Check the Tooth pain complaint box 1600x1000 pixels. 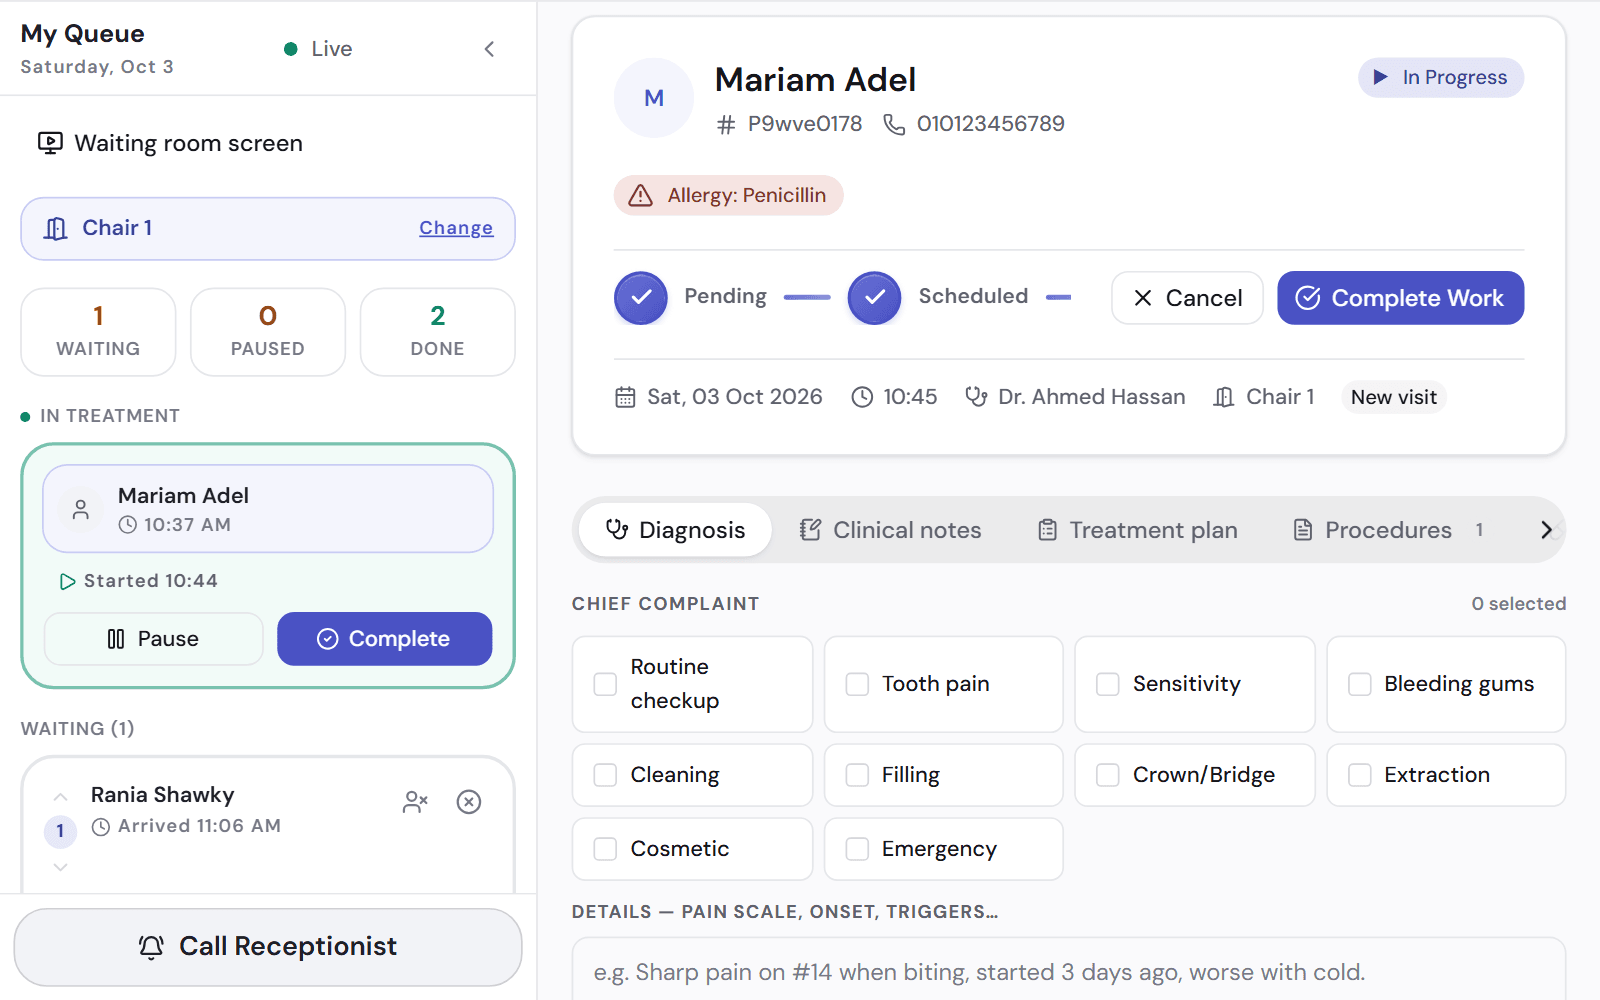tap(857, 684)
